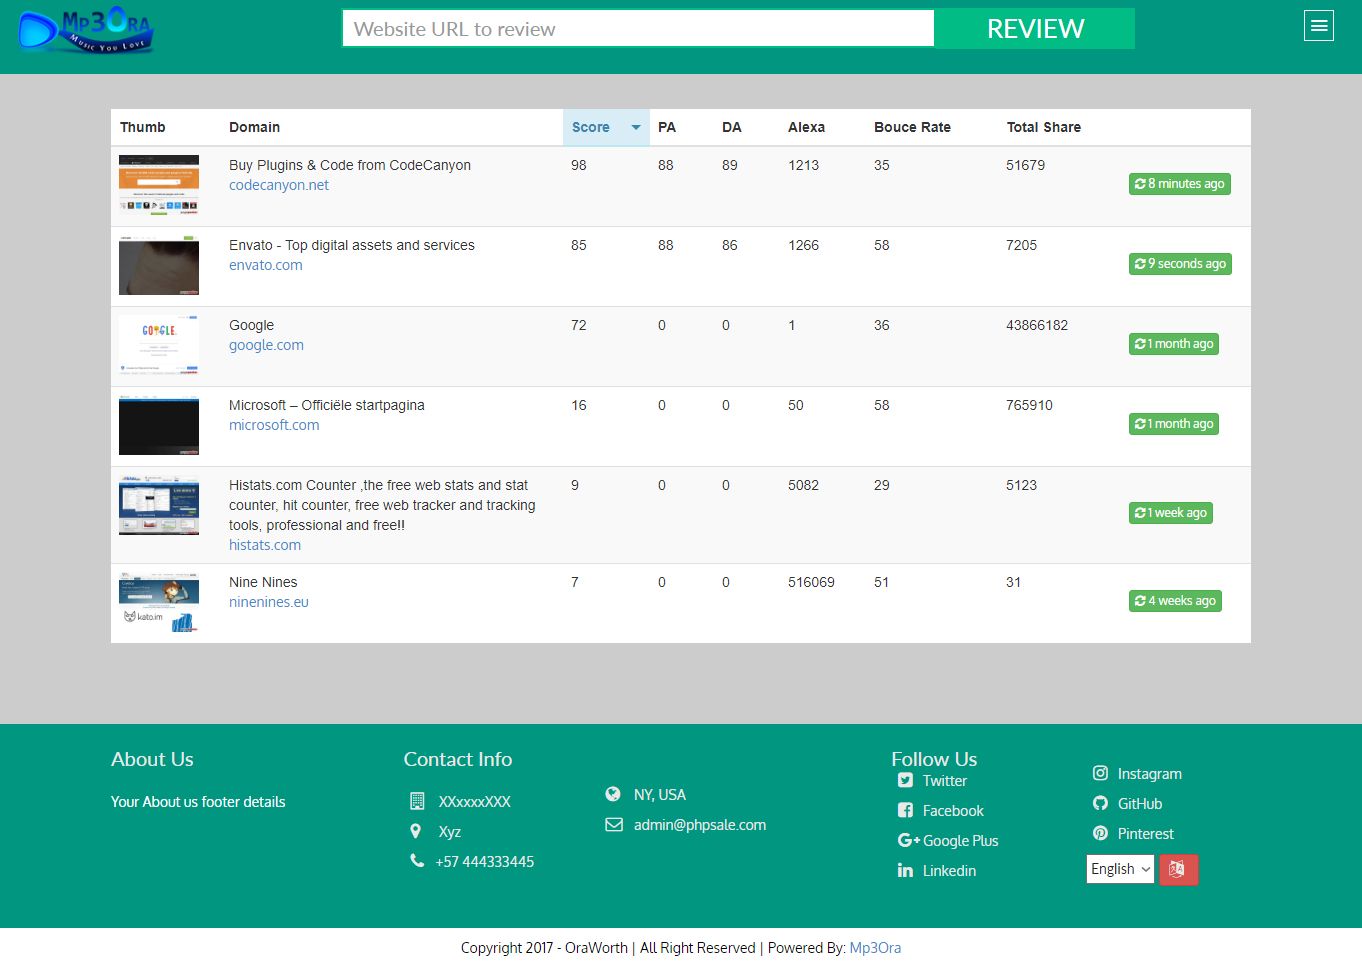Open the histats.com link
This screenshot has width=1362, height=968.
[265, 545]
